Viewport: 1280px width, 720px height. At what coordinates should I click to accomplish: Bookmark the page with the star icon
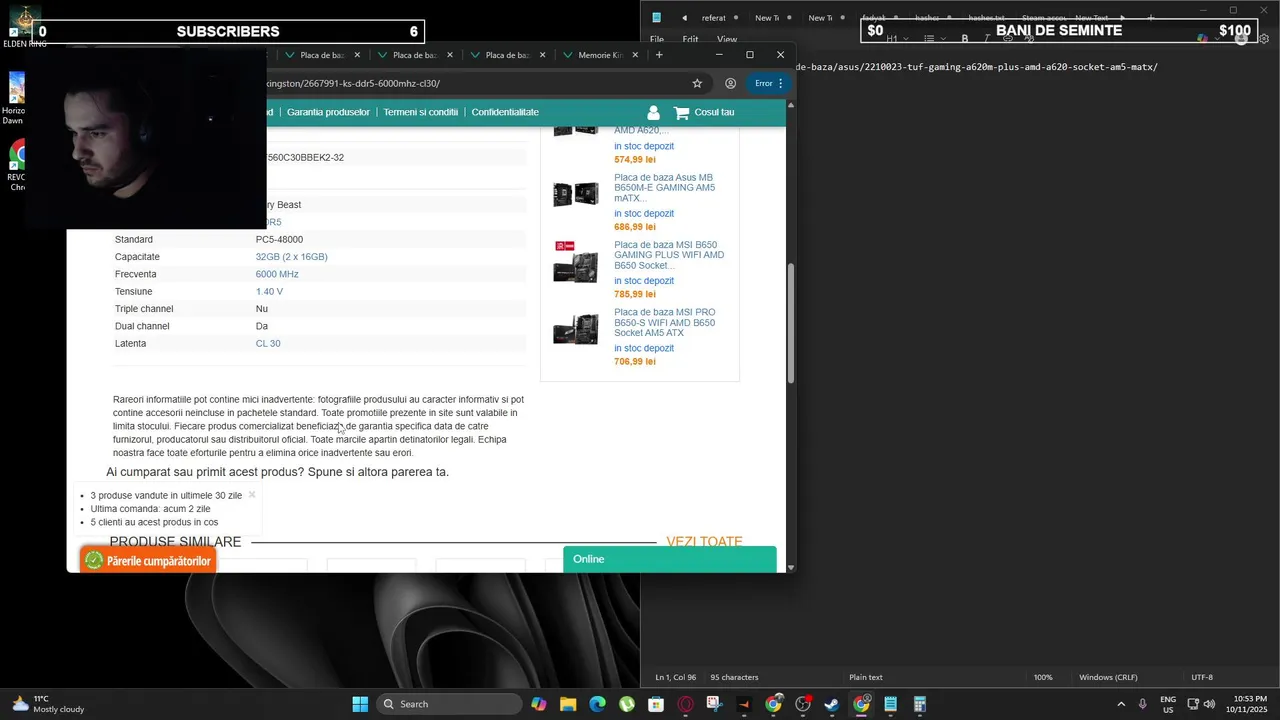(697, 83)
